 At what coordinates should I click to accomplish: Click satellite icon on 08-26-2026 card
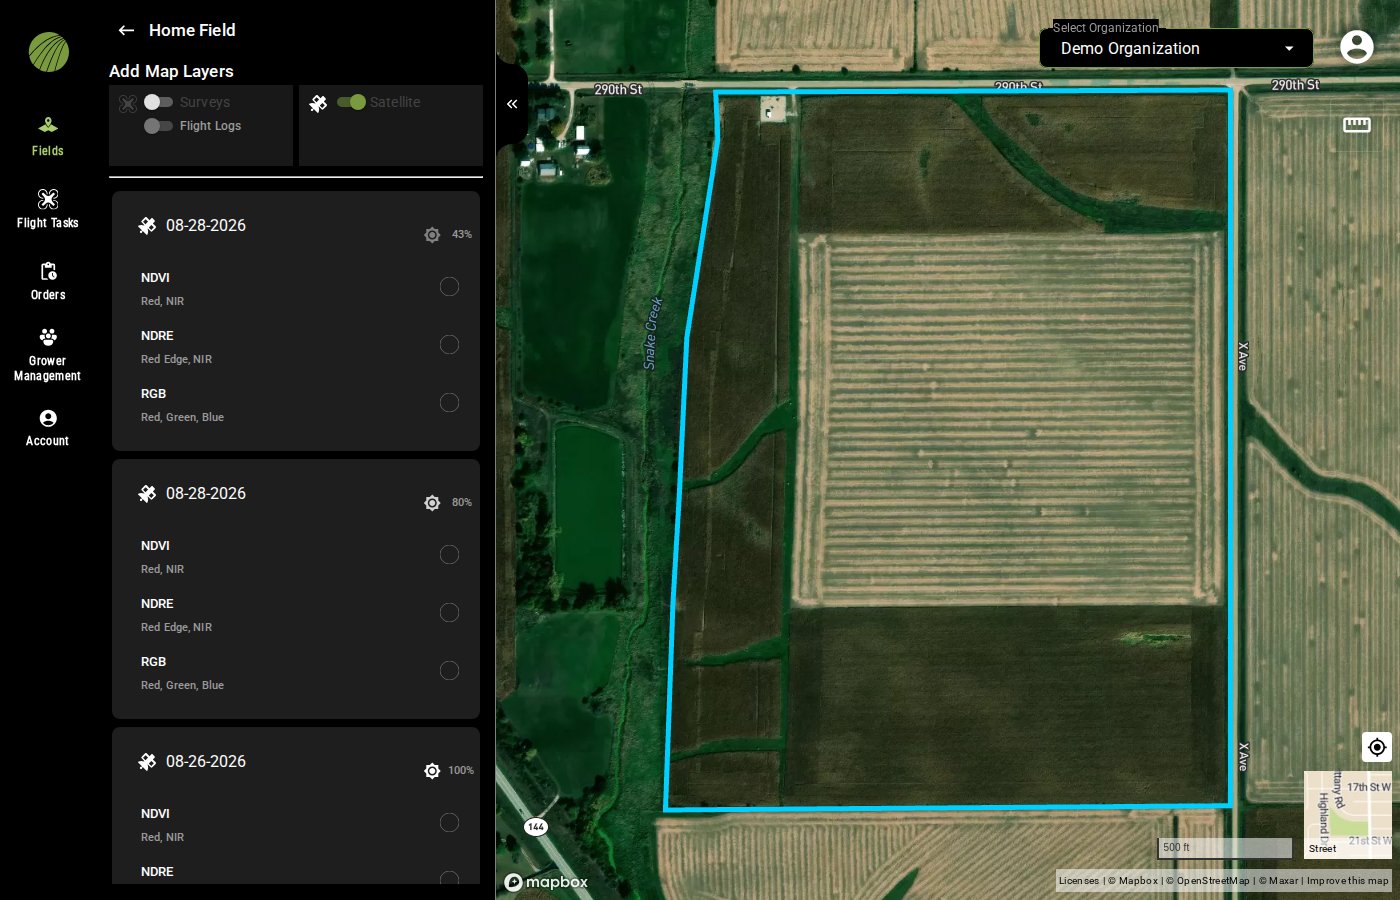click(x=147, y=762)
